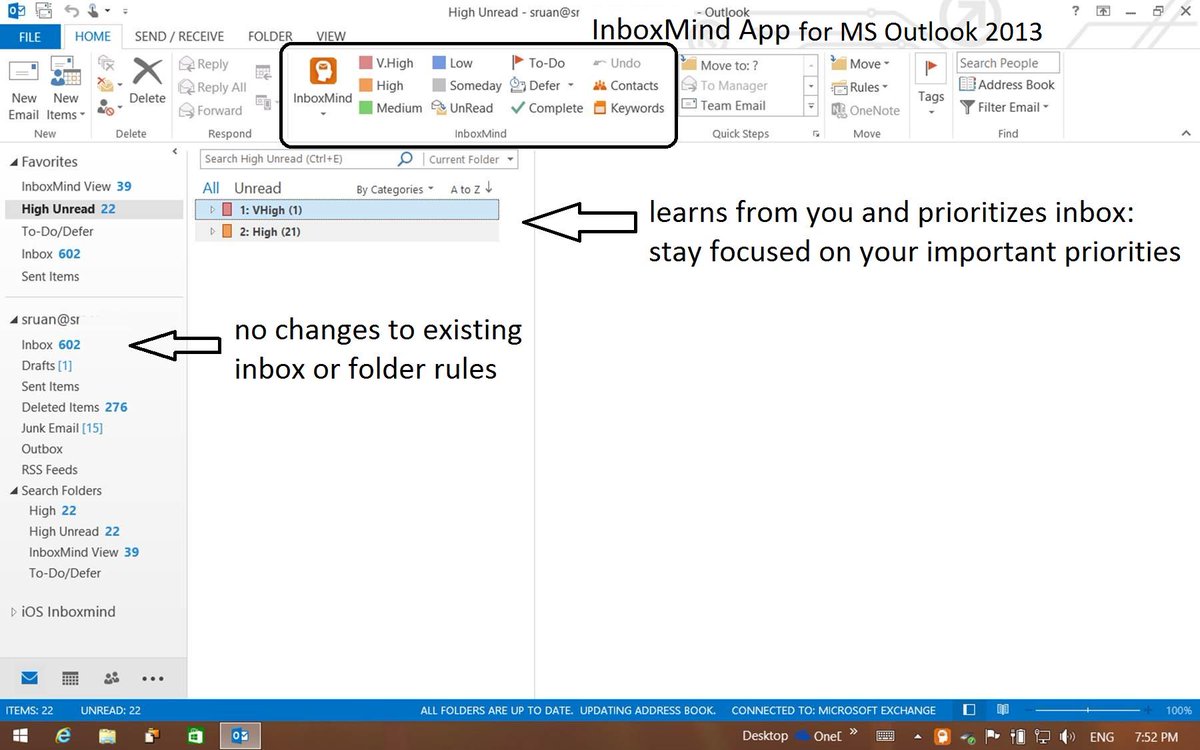Open the New Items dropdown
The image size is (1200, 750).
[x=66, y=88]
